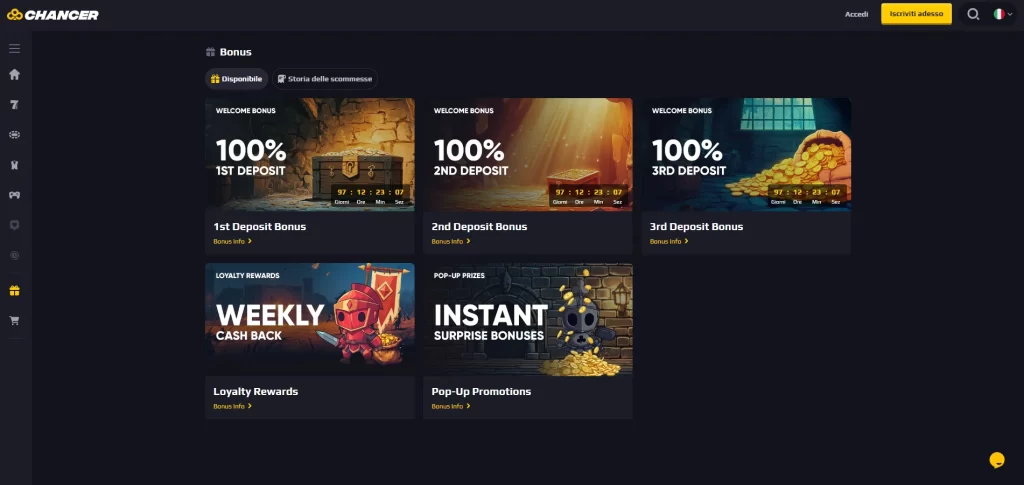Expand Bonus Info under Loyalty Rewards

(232, 407)
